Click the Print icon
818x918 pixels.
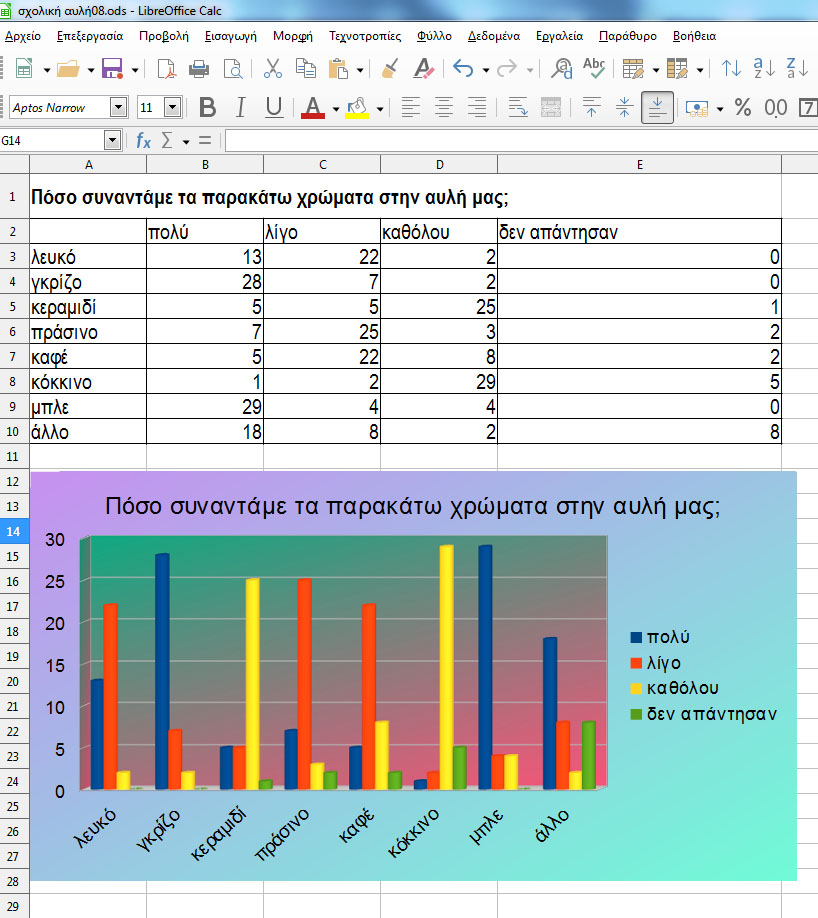click(199, 69)
